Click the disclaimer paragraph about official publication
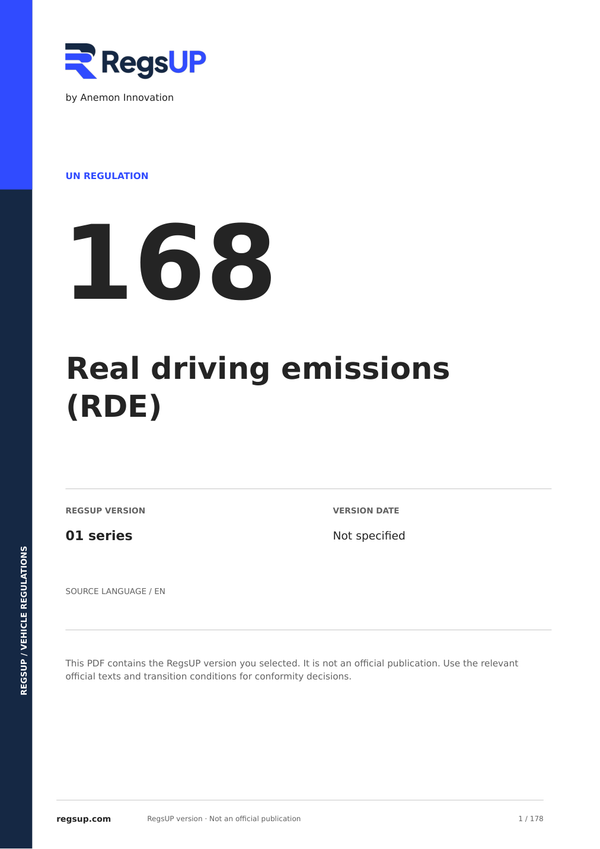Image resolution: width=600 pixels, height=849 pixels. (292, 670)
